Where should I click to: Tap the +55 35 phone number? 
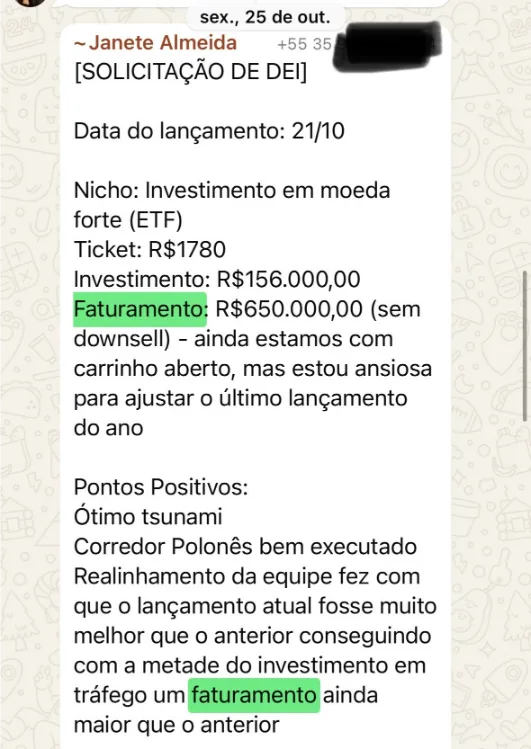pyautogui.click(x=304, y=44)
